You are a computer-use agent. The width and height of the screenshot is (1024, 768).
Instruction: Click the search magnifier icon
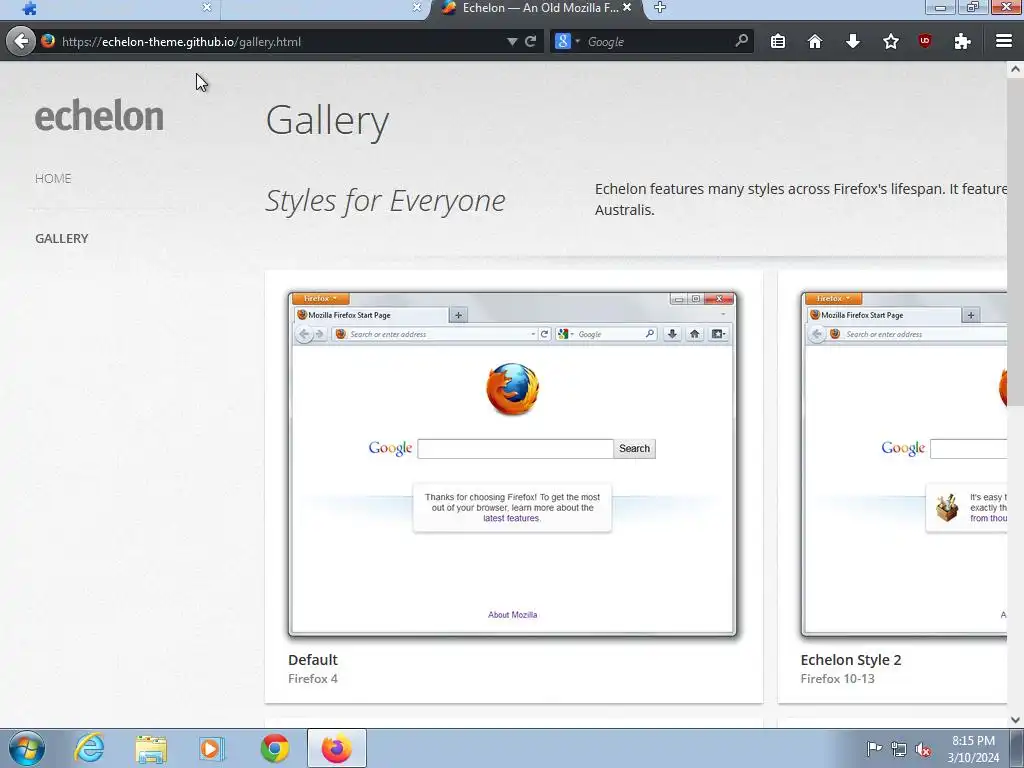coord(741,41)
